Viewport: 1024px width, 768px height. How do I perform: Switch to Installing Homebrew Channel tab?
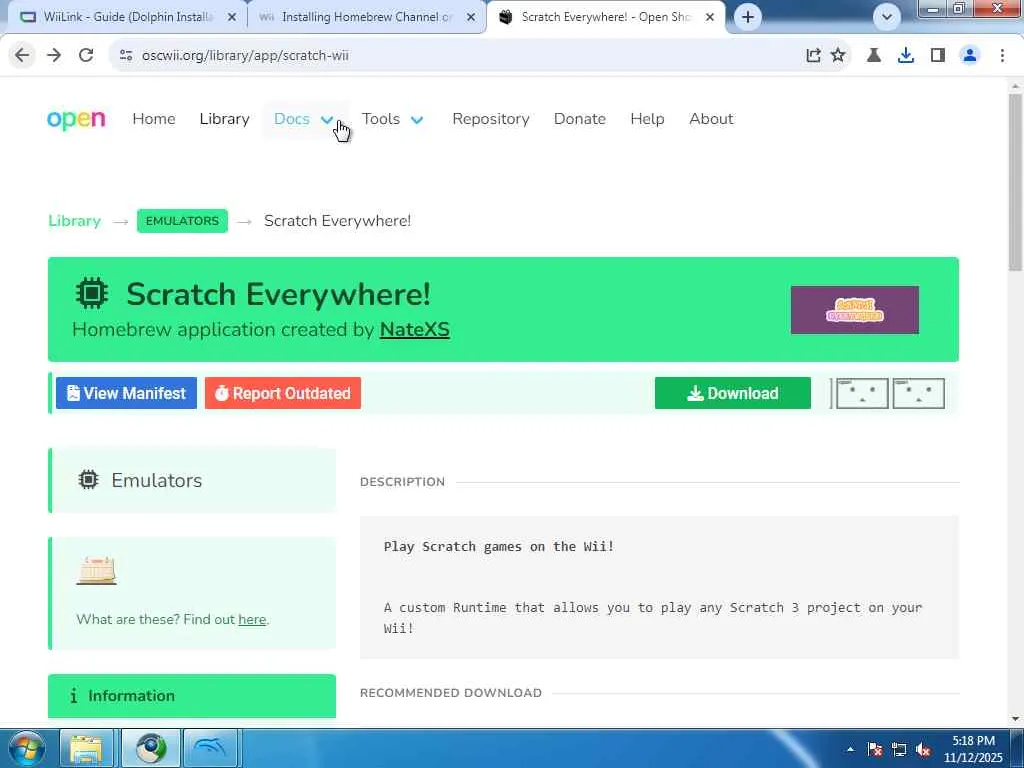tap(366, 17)
